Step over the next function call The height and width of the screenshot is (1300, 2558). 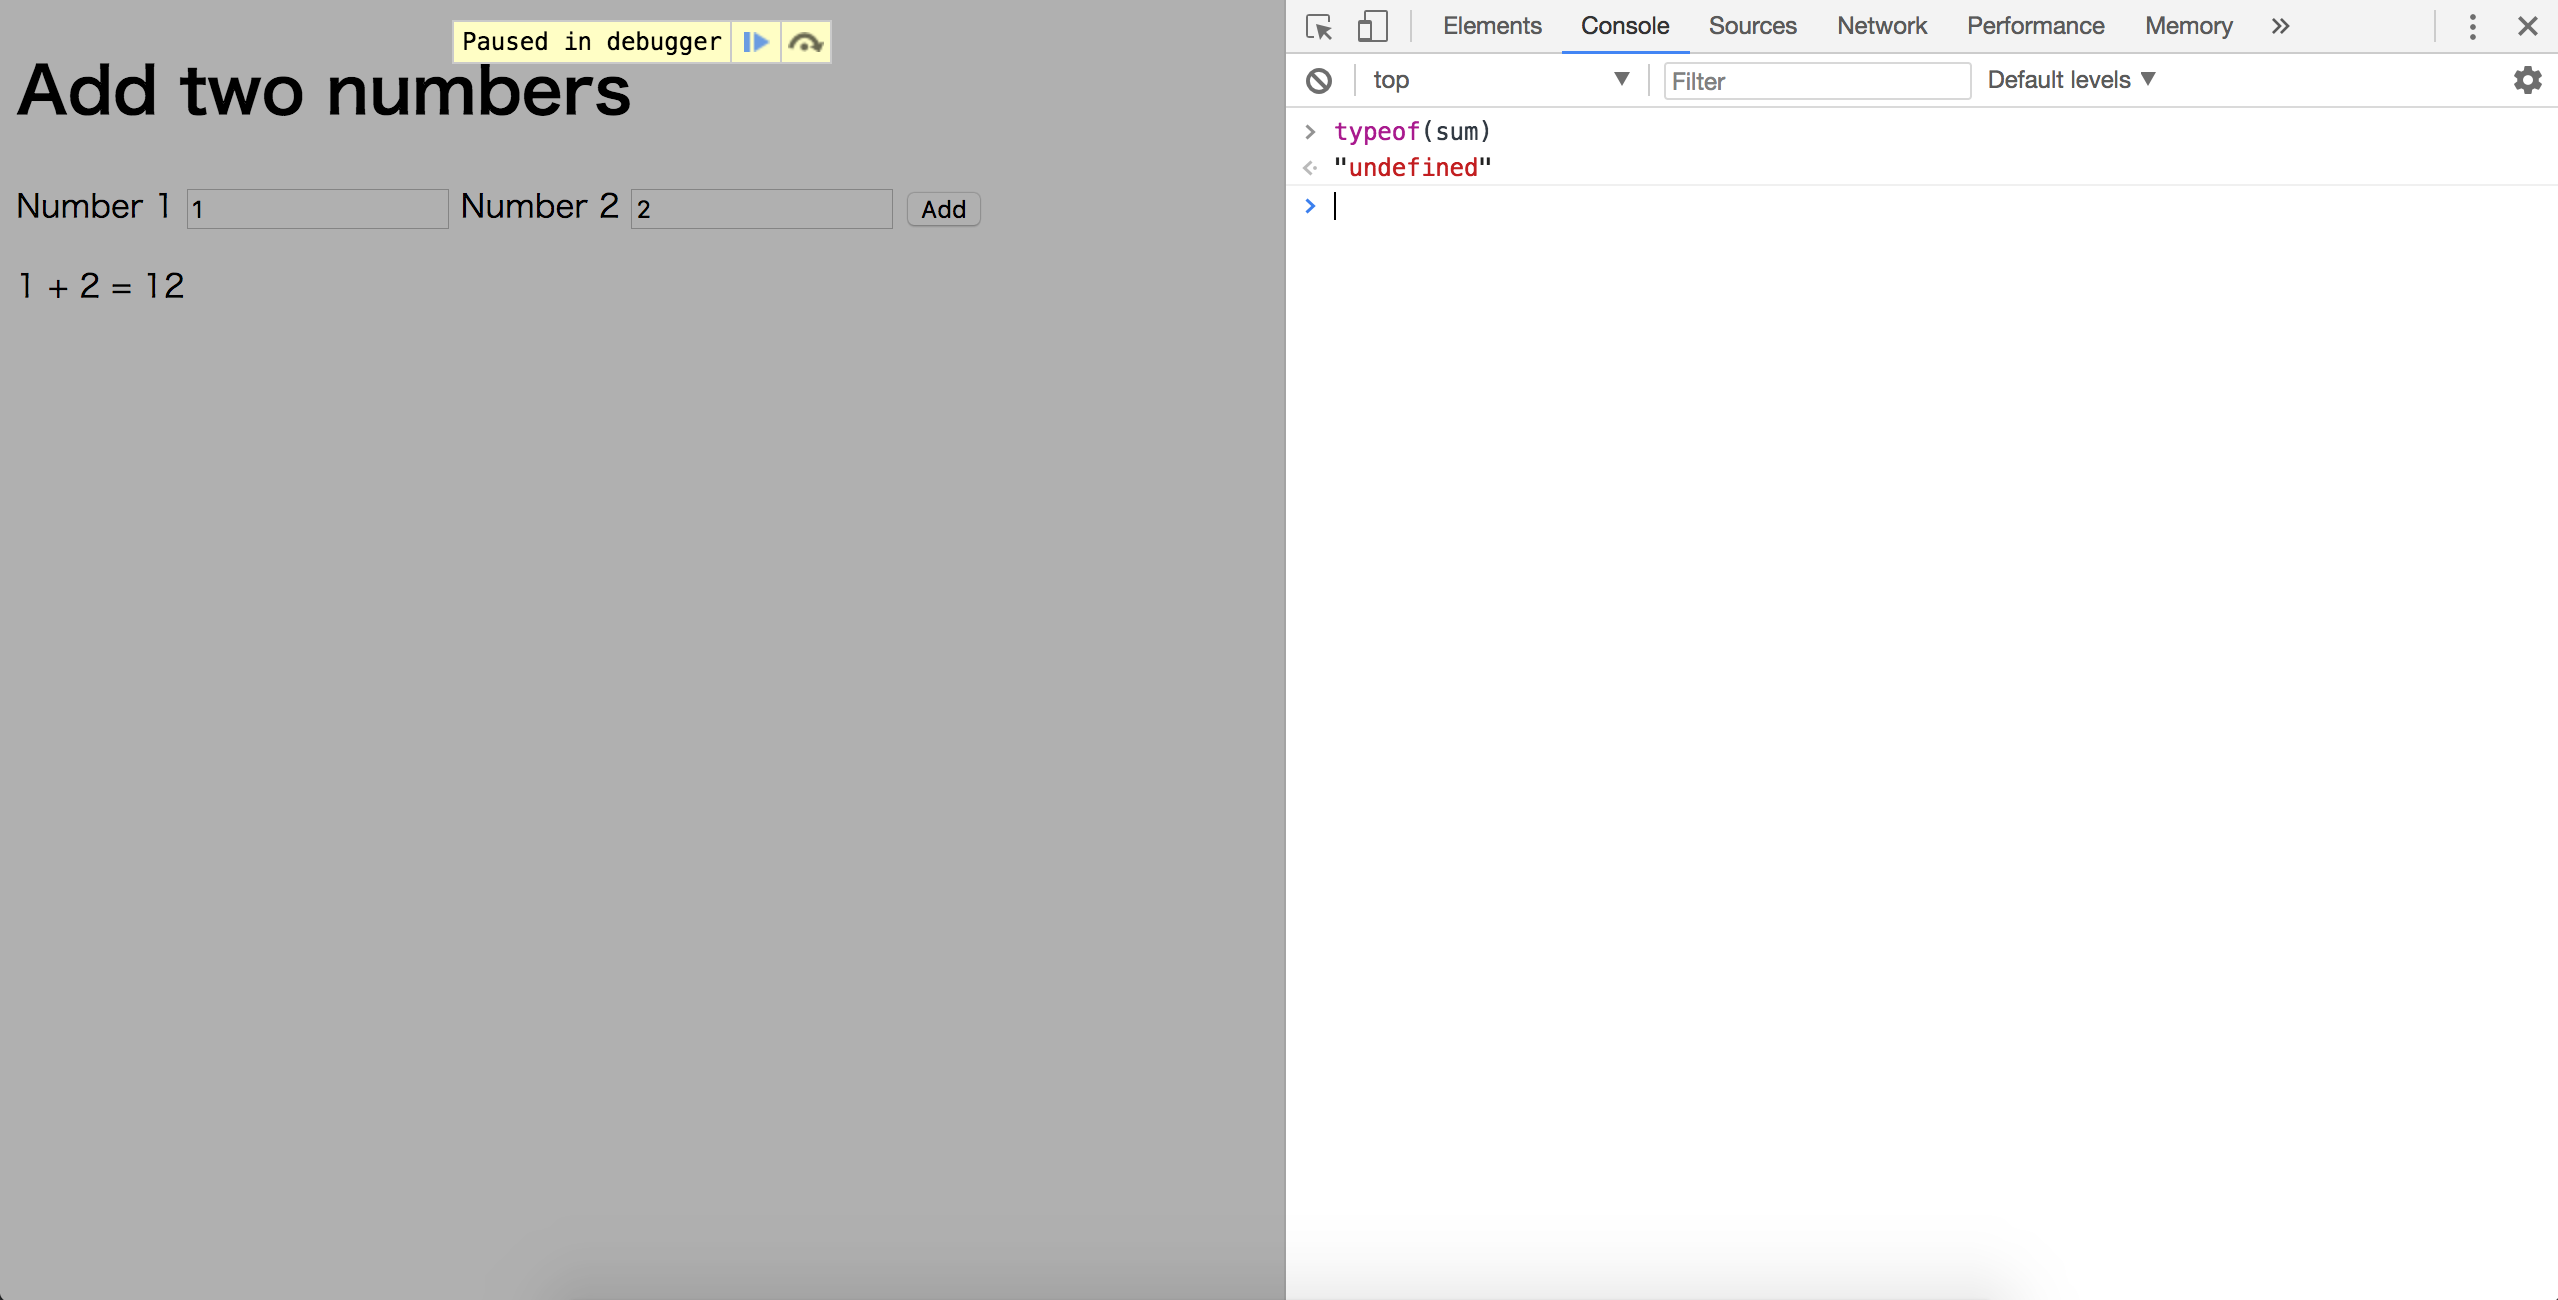(x=805, y=41)
